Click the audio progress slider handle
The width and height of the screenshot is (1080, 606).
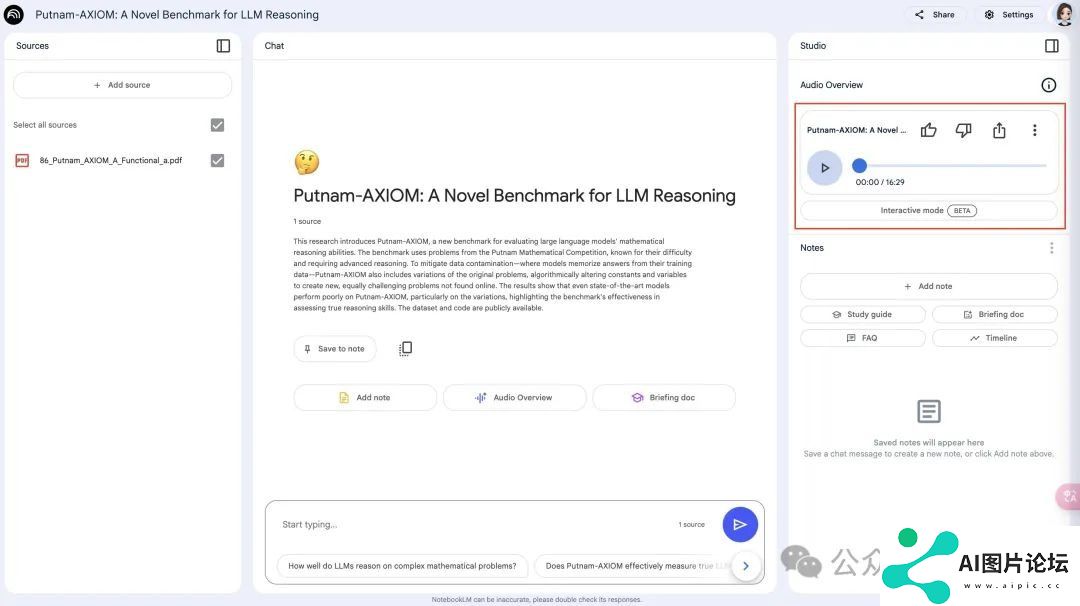(859, 165)
